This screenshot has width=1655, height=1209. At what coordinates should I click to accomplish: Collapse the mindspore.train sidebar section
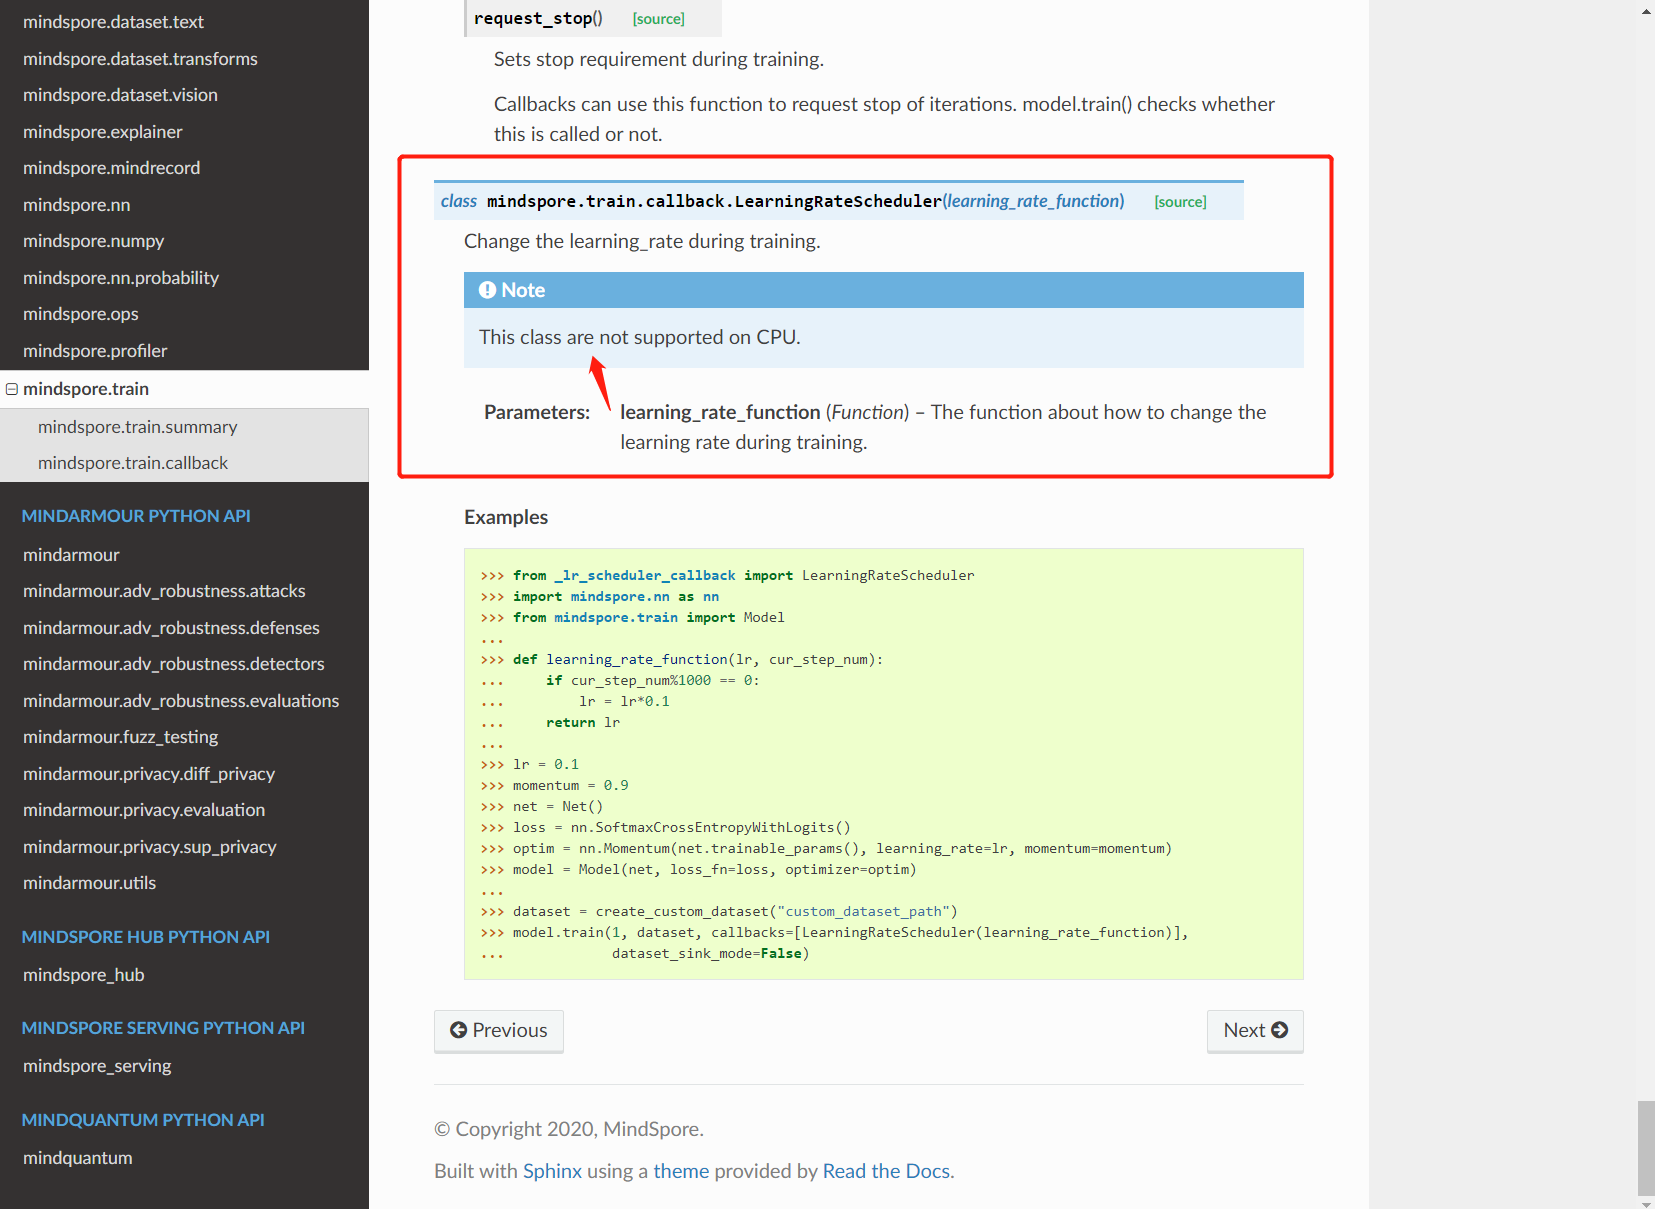[12, 389]
